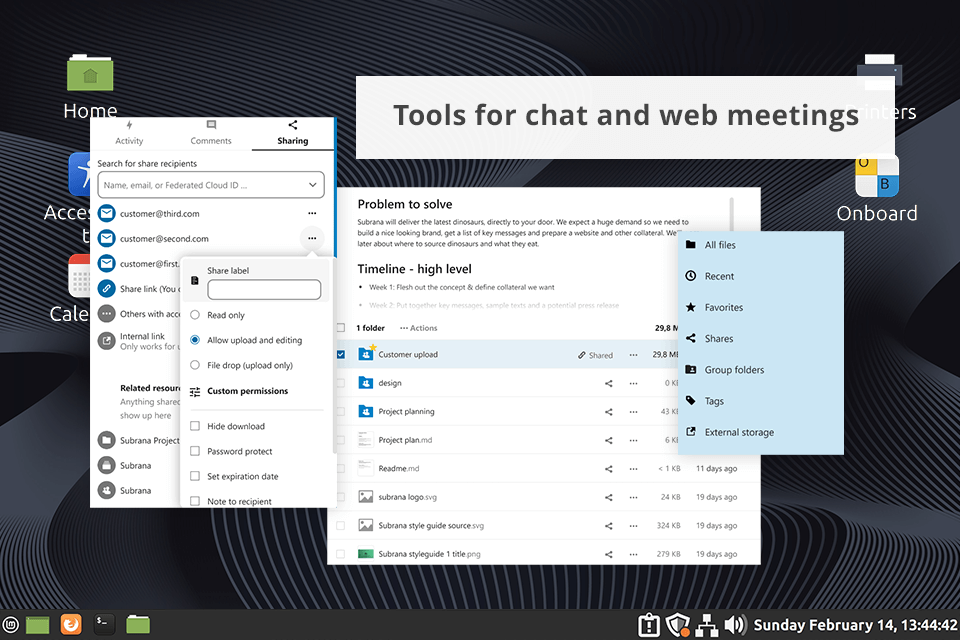Click the Share link icon
This screenshot has width=960, height=640.
[x=107, y=288]
